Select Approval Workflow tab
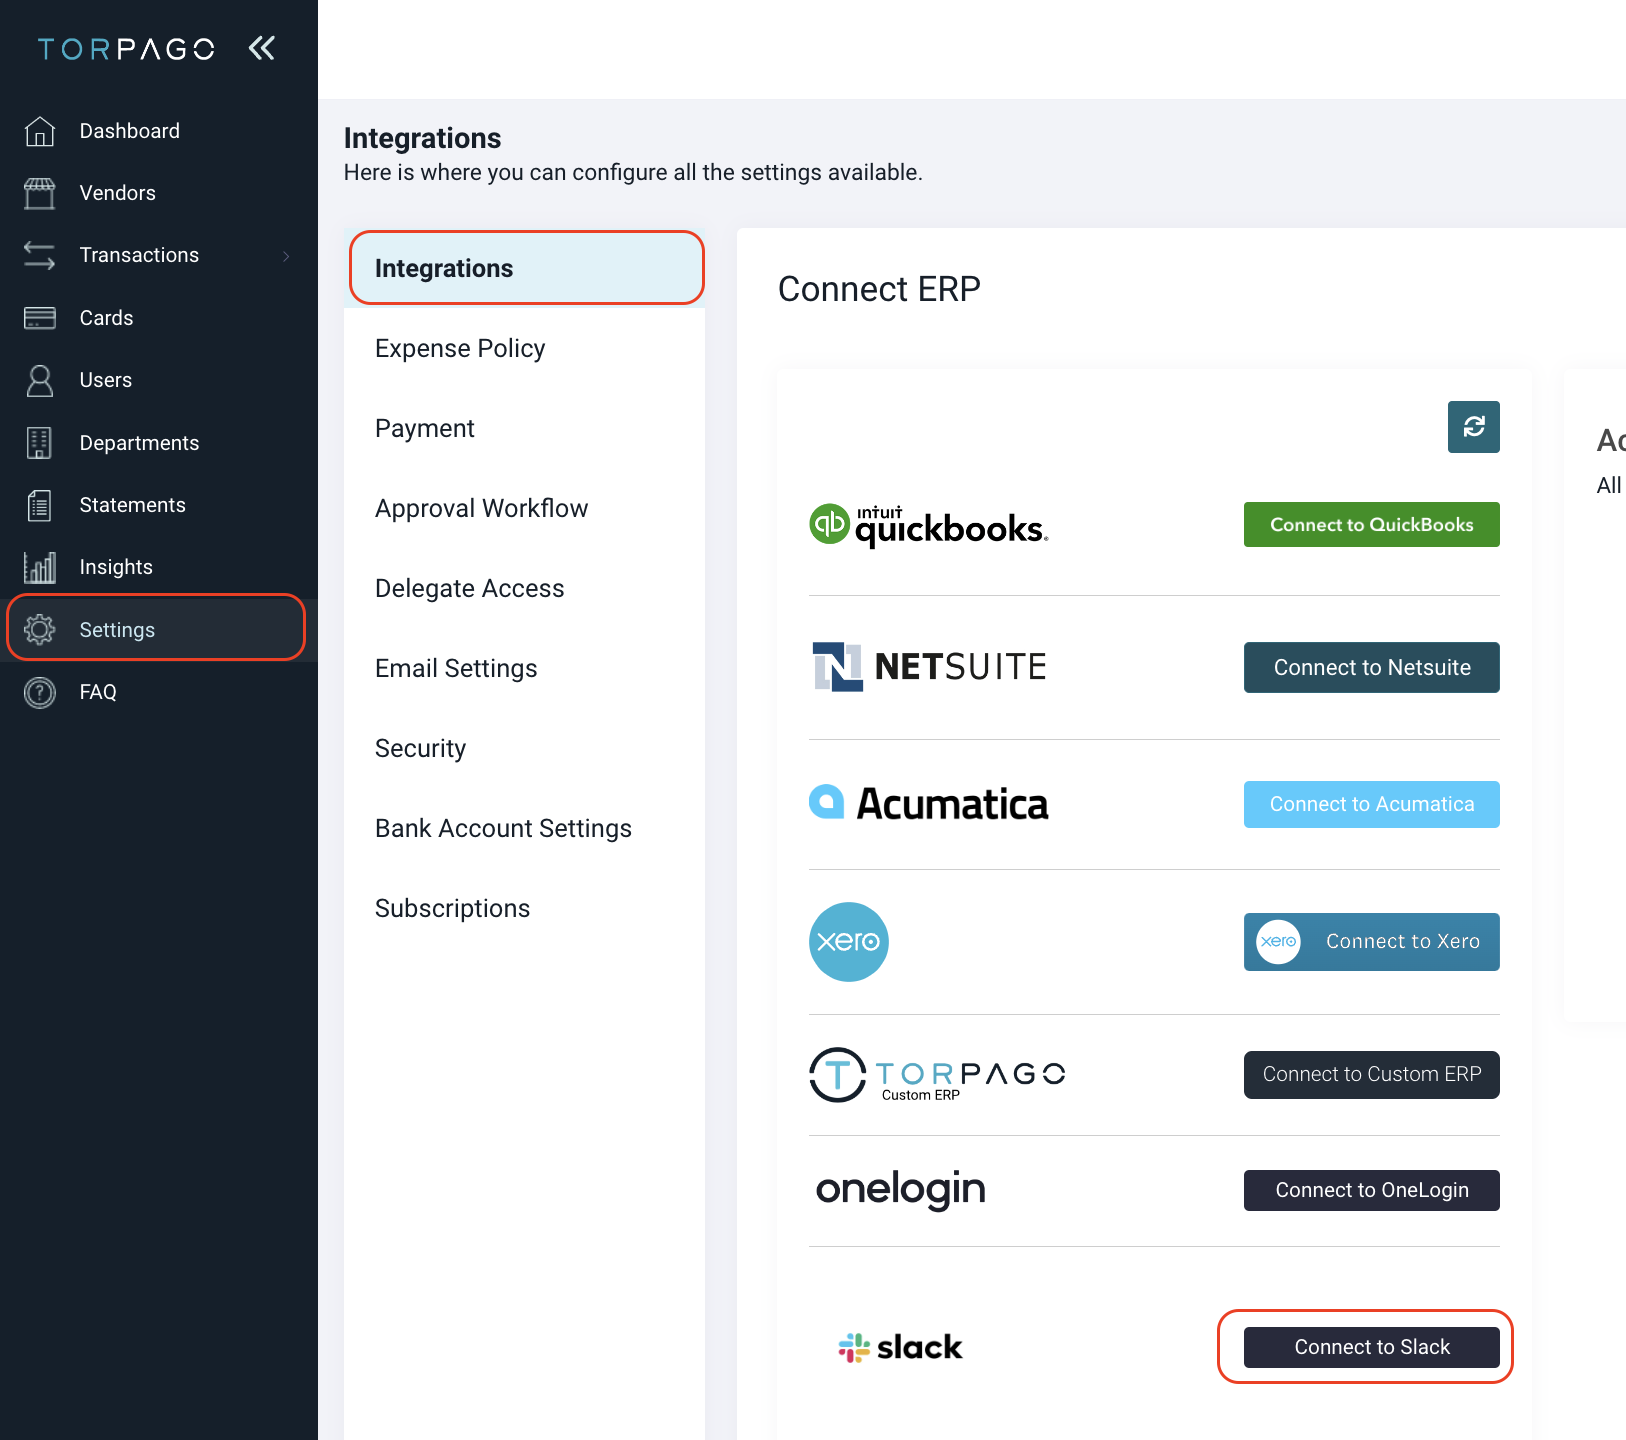The width and height of the screenshot is (1626, 1440). [525, 508]
